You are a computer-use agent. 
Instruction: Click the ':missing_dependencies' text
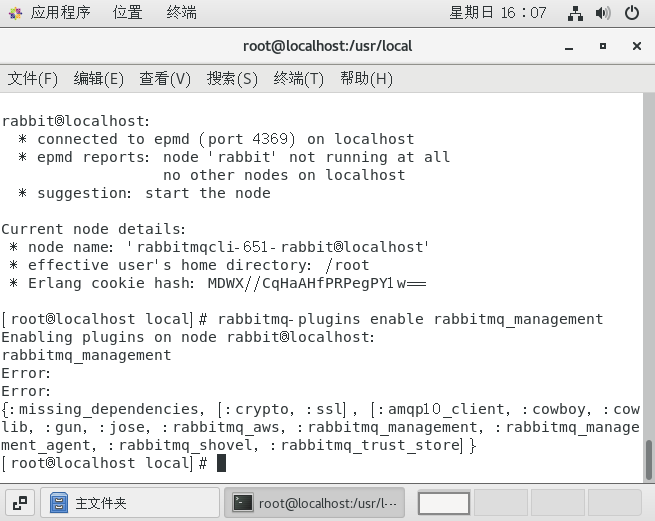click(106, 409)
